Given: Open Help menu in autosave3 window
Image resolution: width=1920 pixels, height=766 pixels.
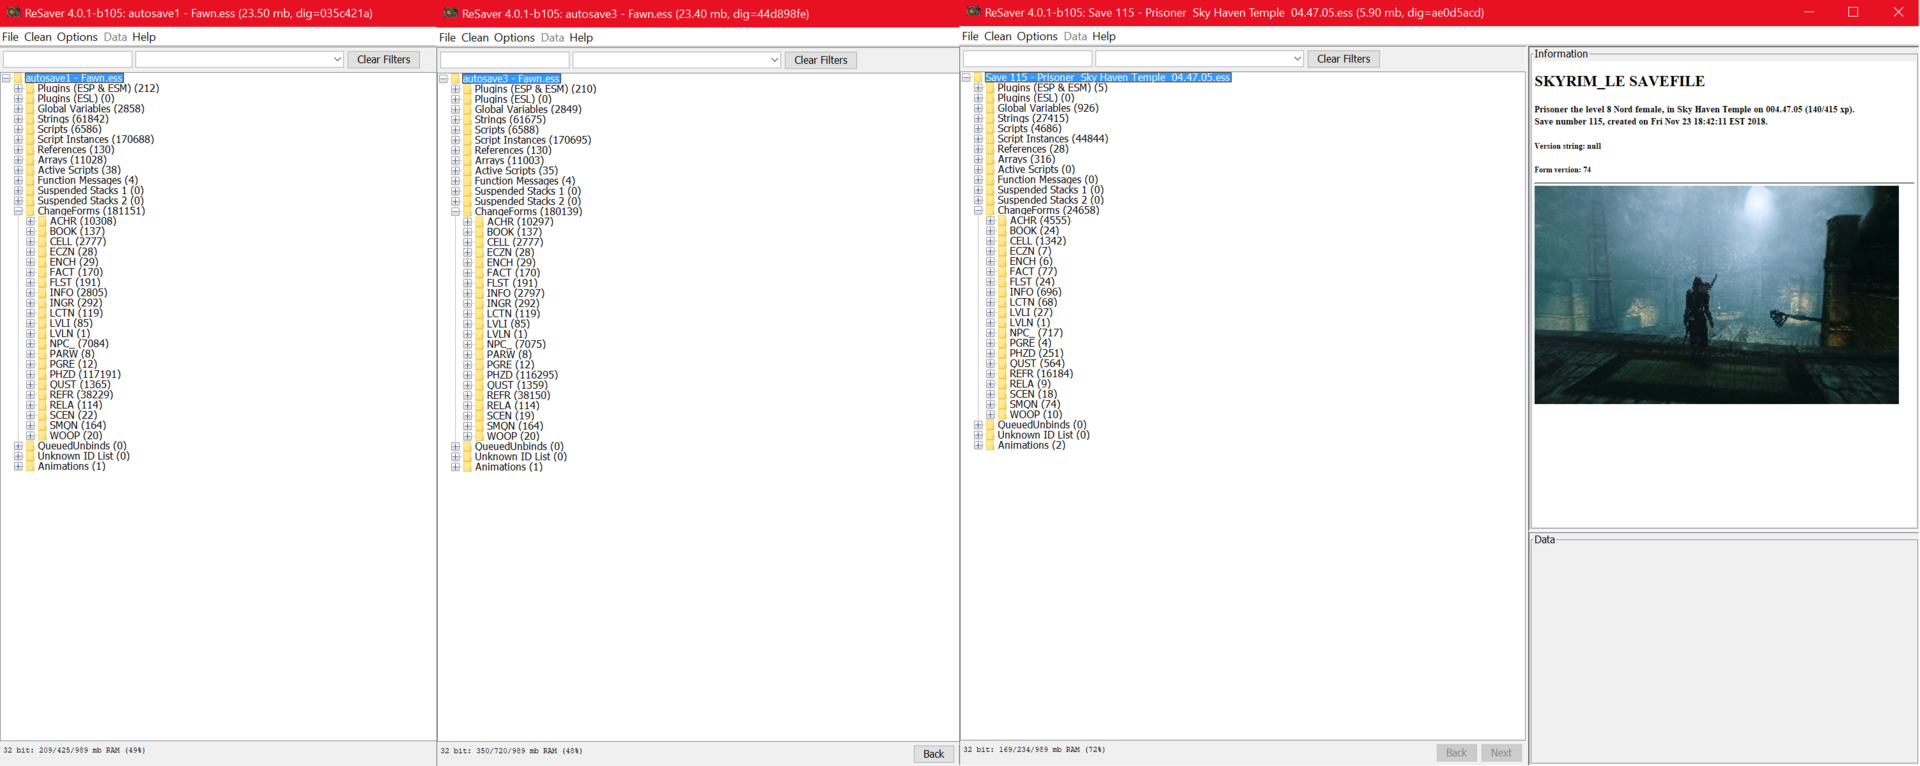Looking at the screenshot, I should coord(581,38).
